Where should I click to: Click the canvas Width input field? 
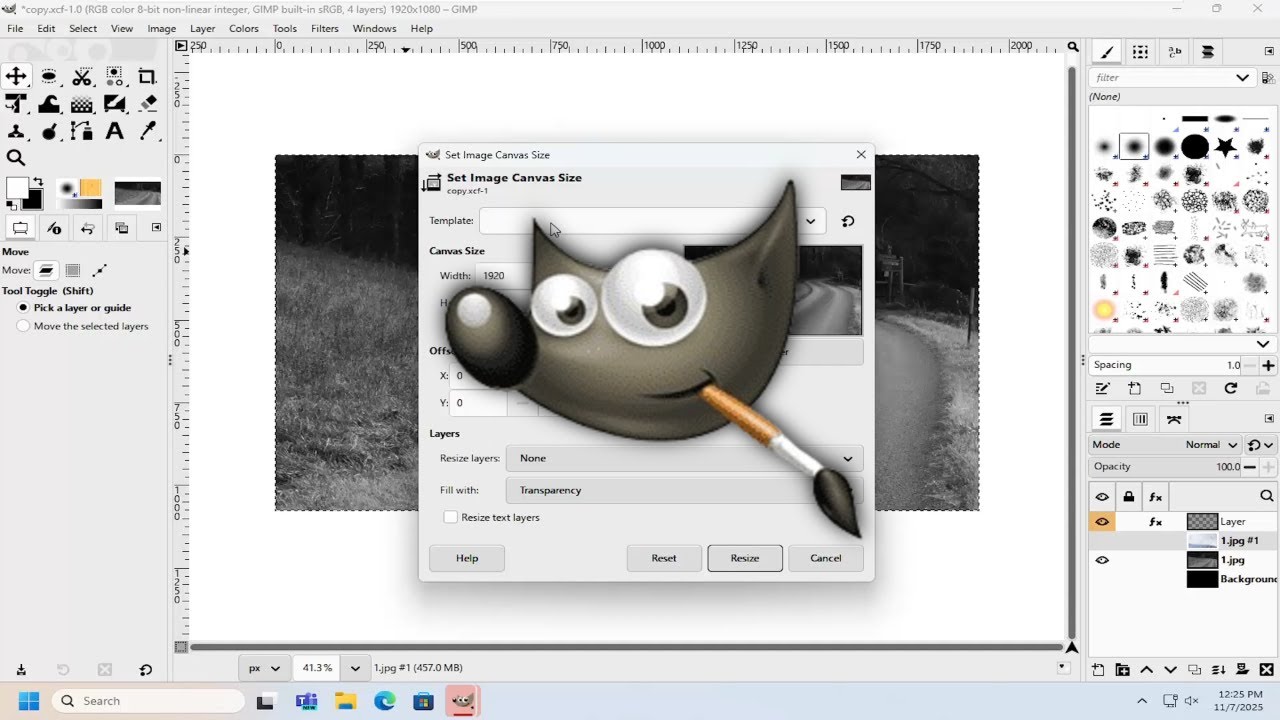500,275
